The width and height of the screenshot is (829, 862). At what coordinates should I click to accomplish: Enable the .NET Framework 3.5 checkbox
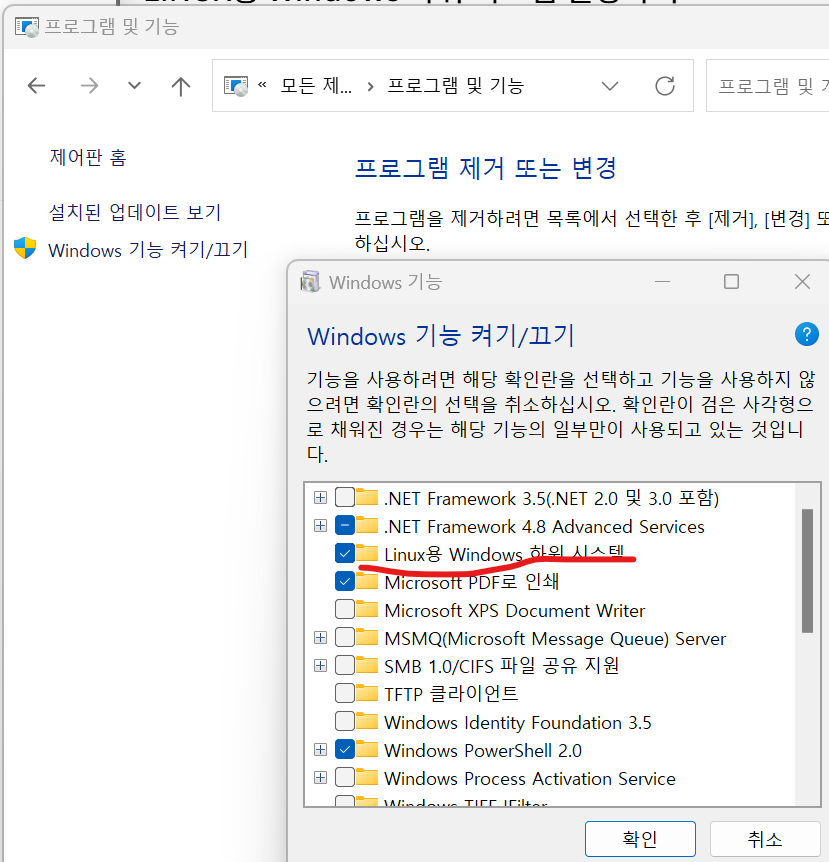coord(345,498)
